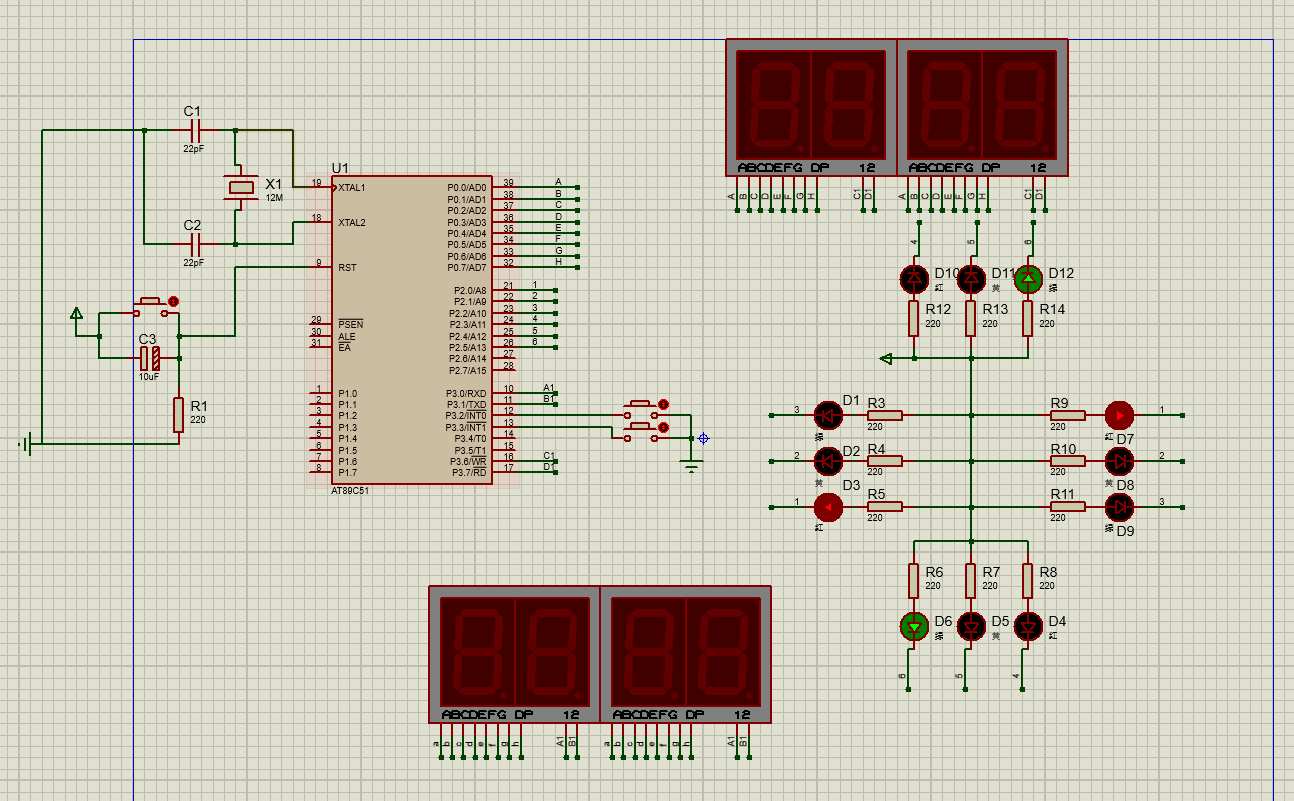Select the LED next to R10

click(1120, 461)
